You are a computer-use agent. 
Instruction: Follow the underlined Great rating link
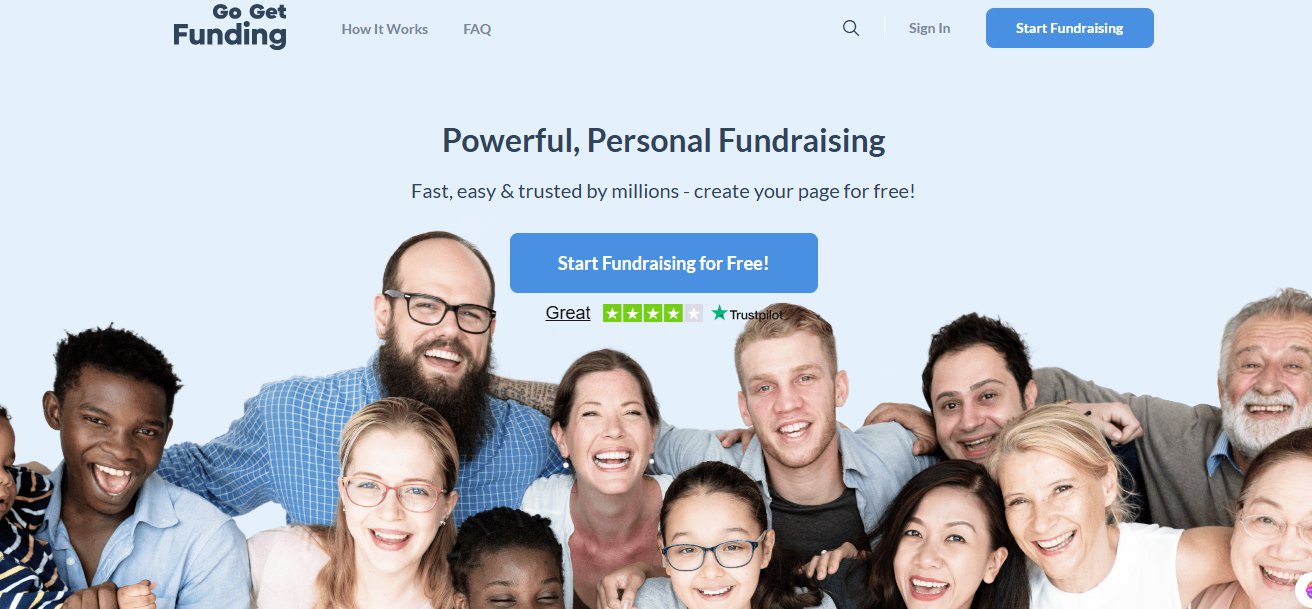(568, 313)
